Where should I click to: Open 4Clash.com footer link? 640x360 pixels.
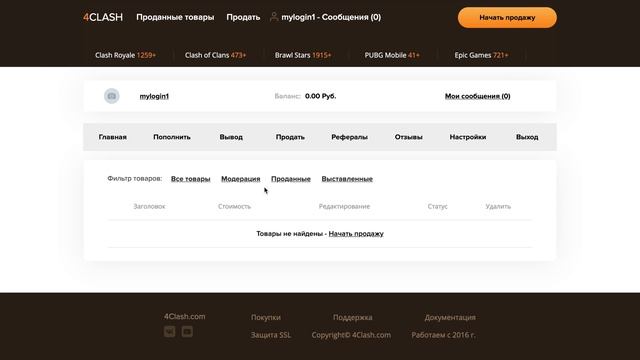pos(184,316)
